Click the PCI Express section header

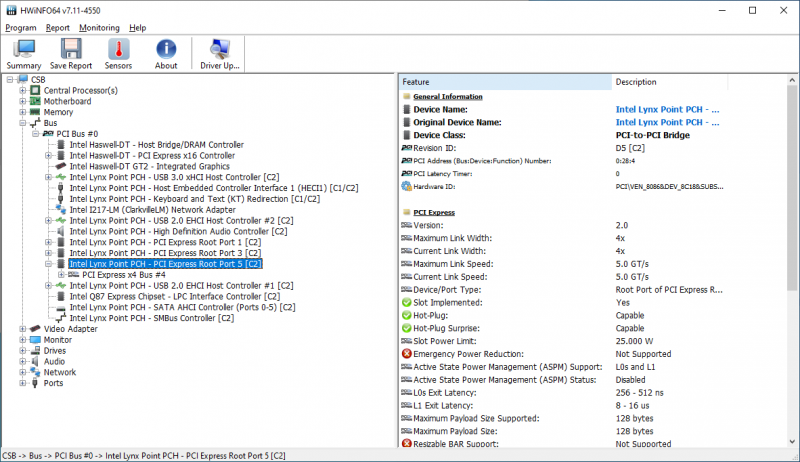pos(434,213)
